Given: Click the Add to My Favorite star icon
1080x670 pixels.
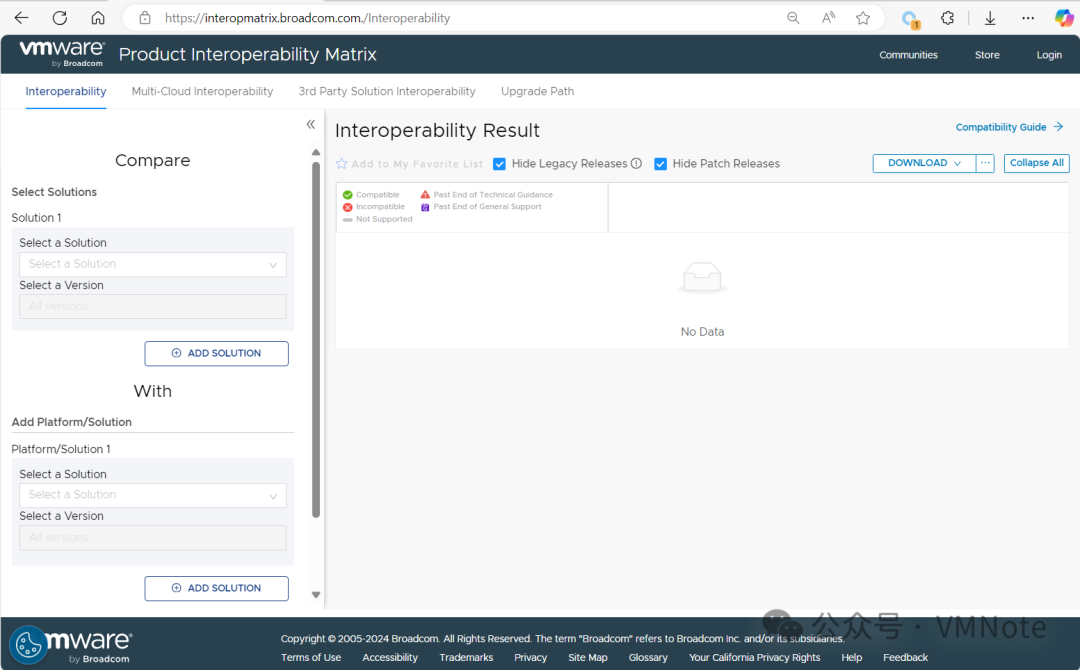Looking at the screenshot, I should [342, 164].
